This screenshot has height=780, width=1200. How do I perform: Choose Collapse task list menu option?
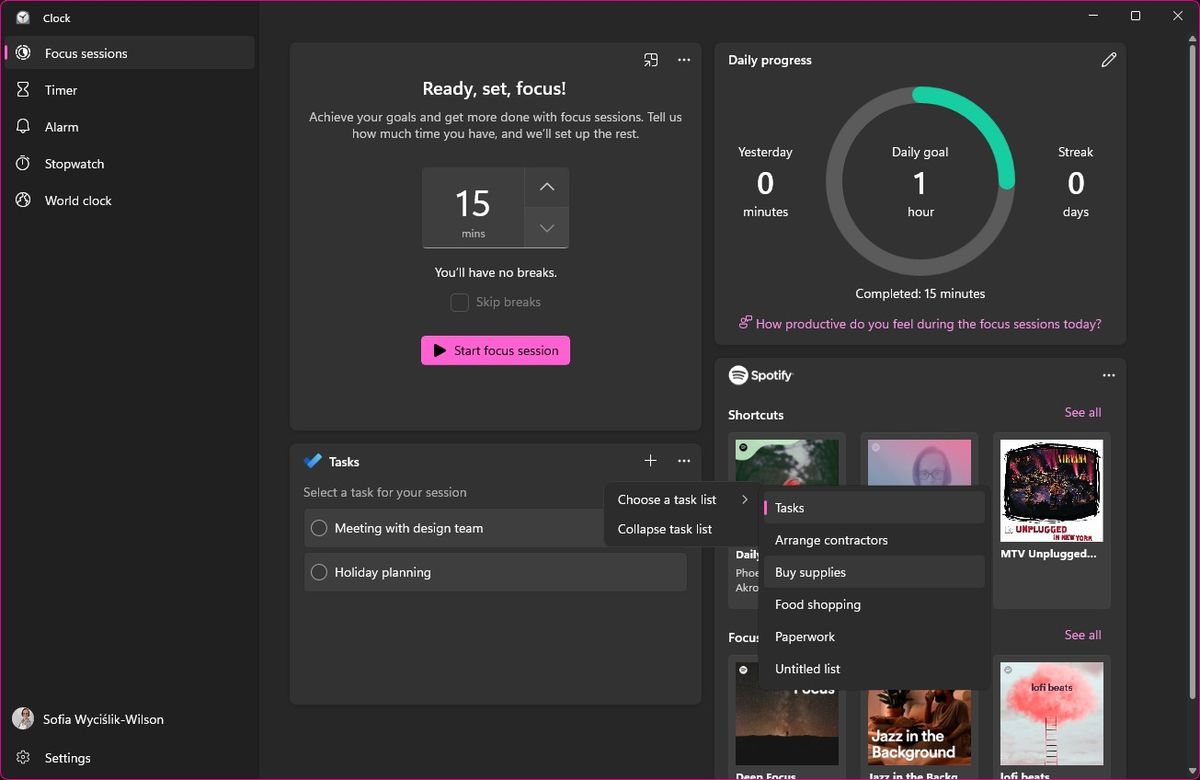coord(665,529)
